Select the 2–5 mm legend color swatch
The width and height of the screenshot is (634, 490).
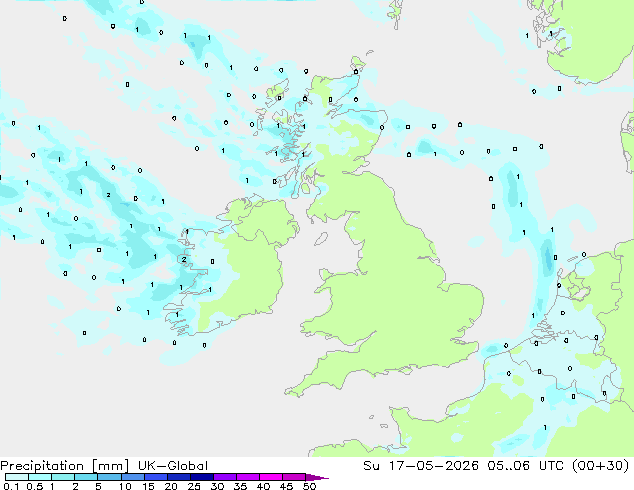pos(86,477)
